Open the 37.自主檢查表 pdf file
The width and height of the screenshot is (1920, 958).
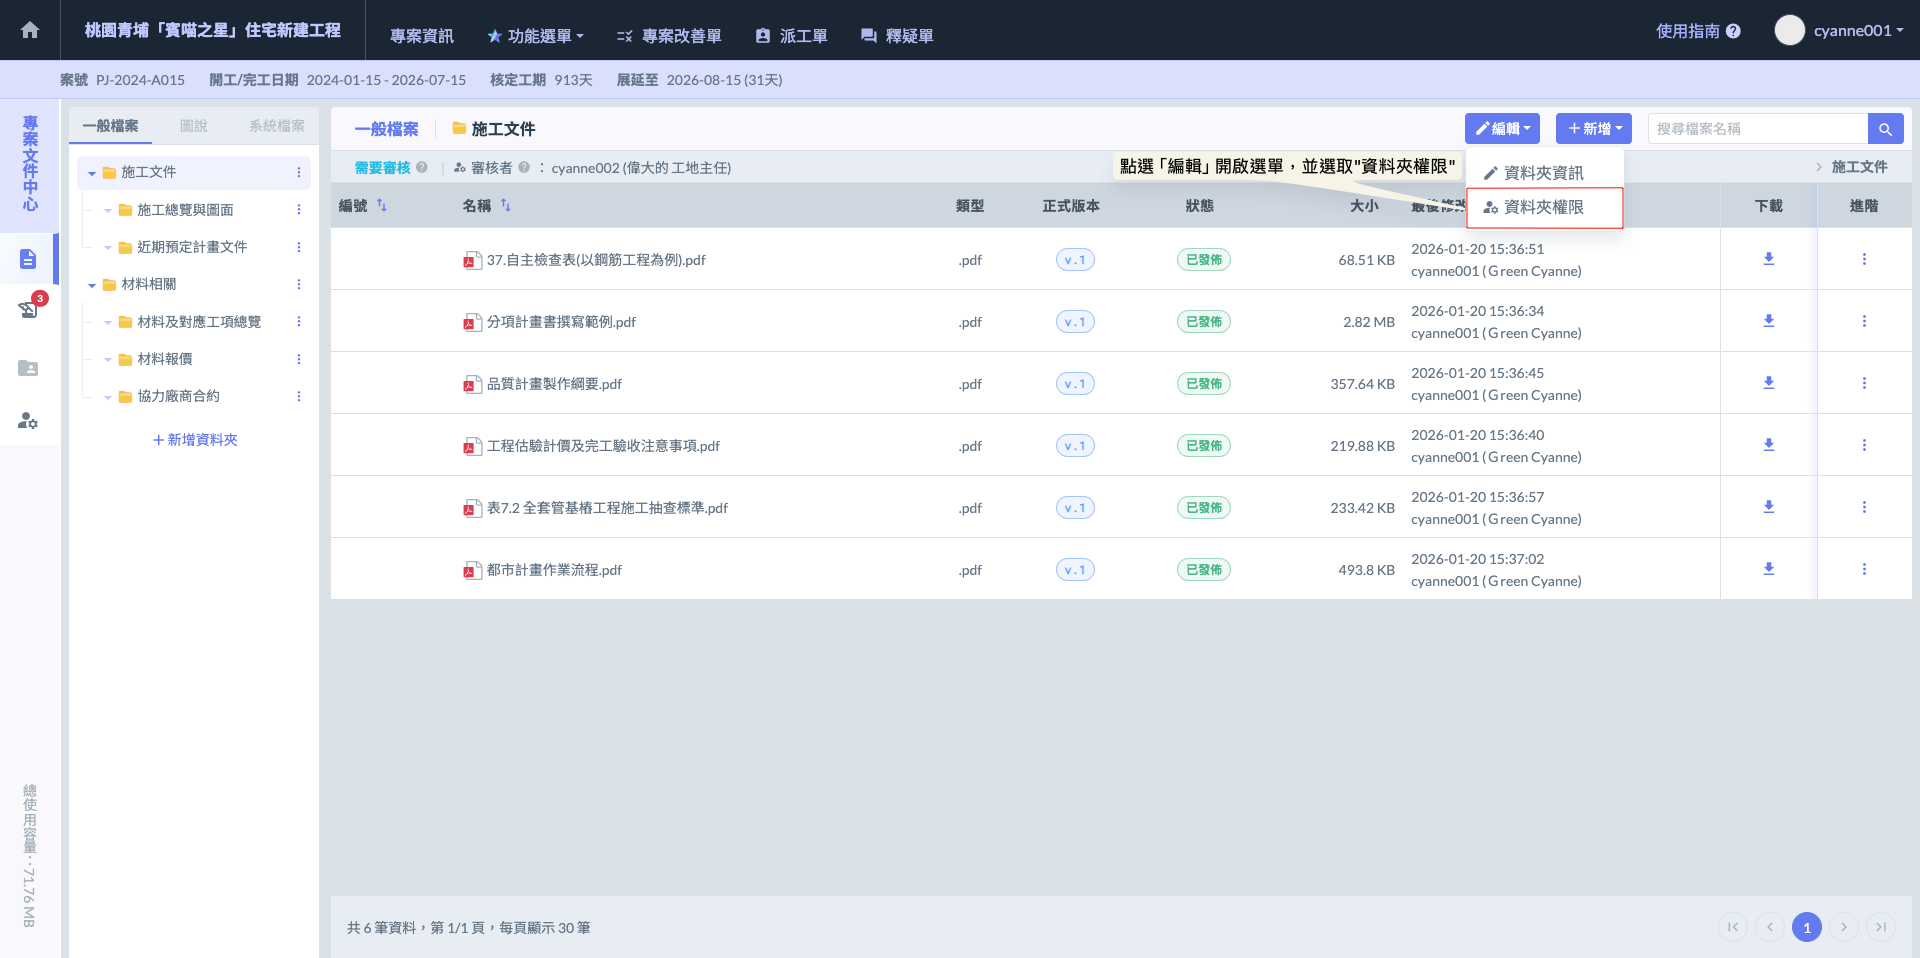pyautogui.click(x=595, y=260)
